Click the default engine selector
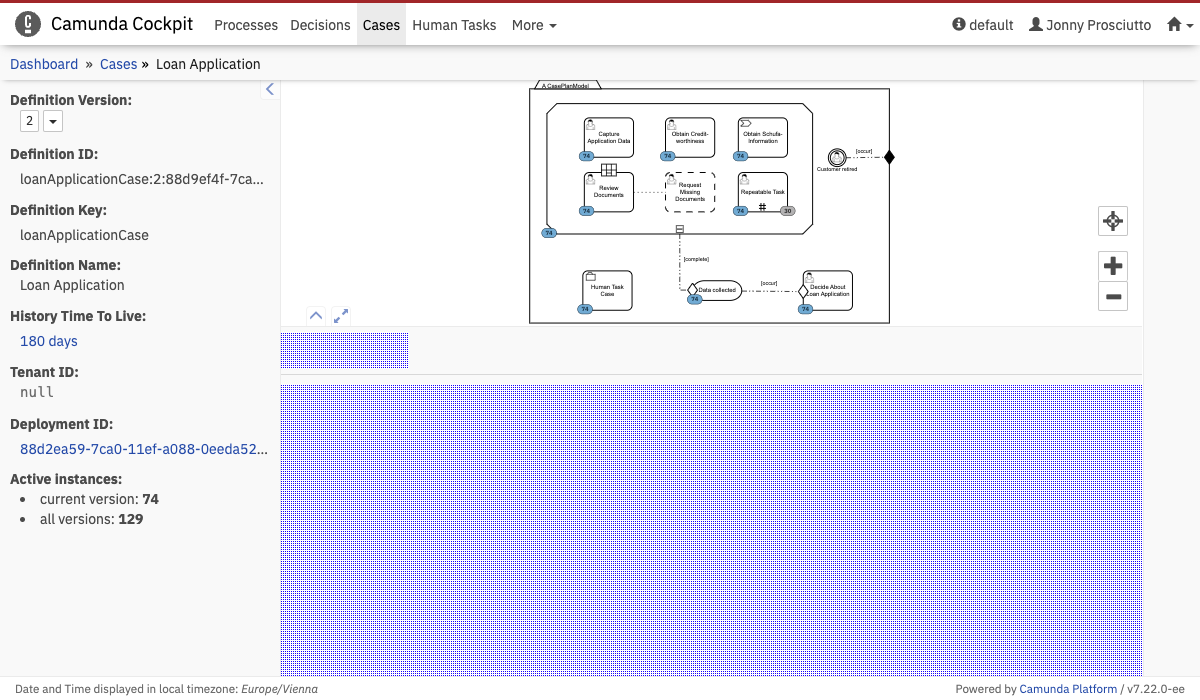This screenshot has width=1200, height=700. pos(983,25)
